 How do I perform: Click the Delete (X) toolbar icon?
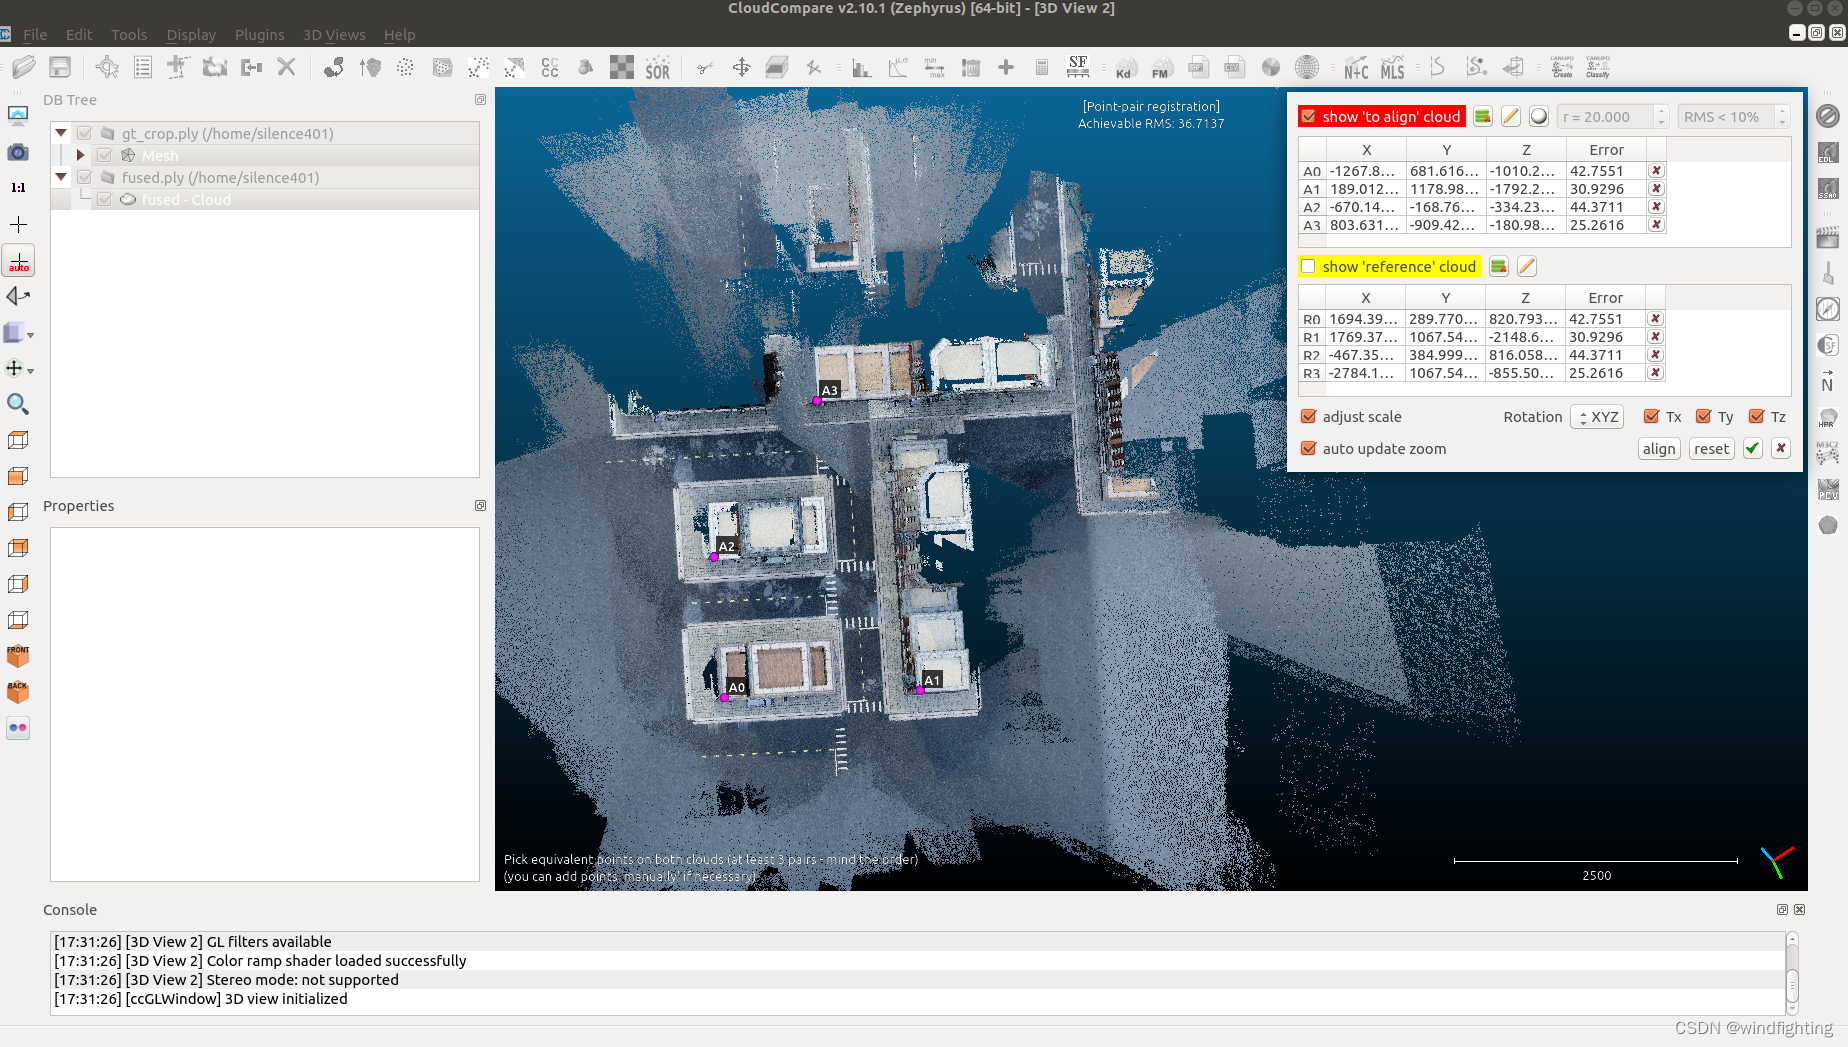click(x=287, y=67)
